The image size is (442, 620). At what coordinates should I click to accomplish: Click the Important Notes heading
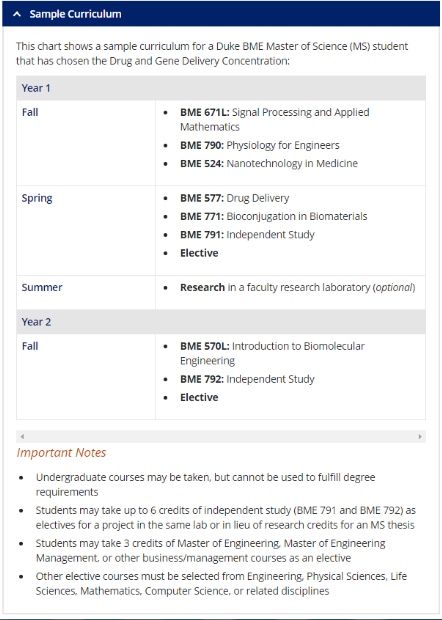61,452
